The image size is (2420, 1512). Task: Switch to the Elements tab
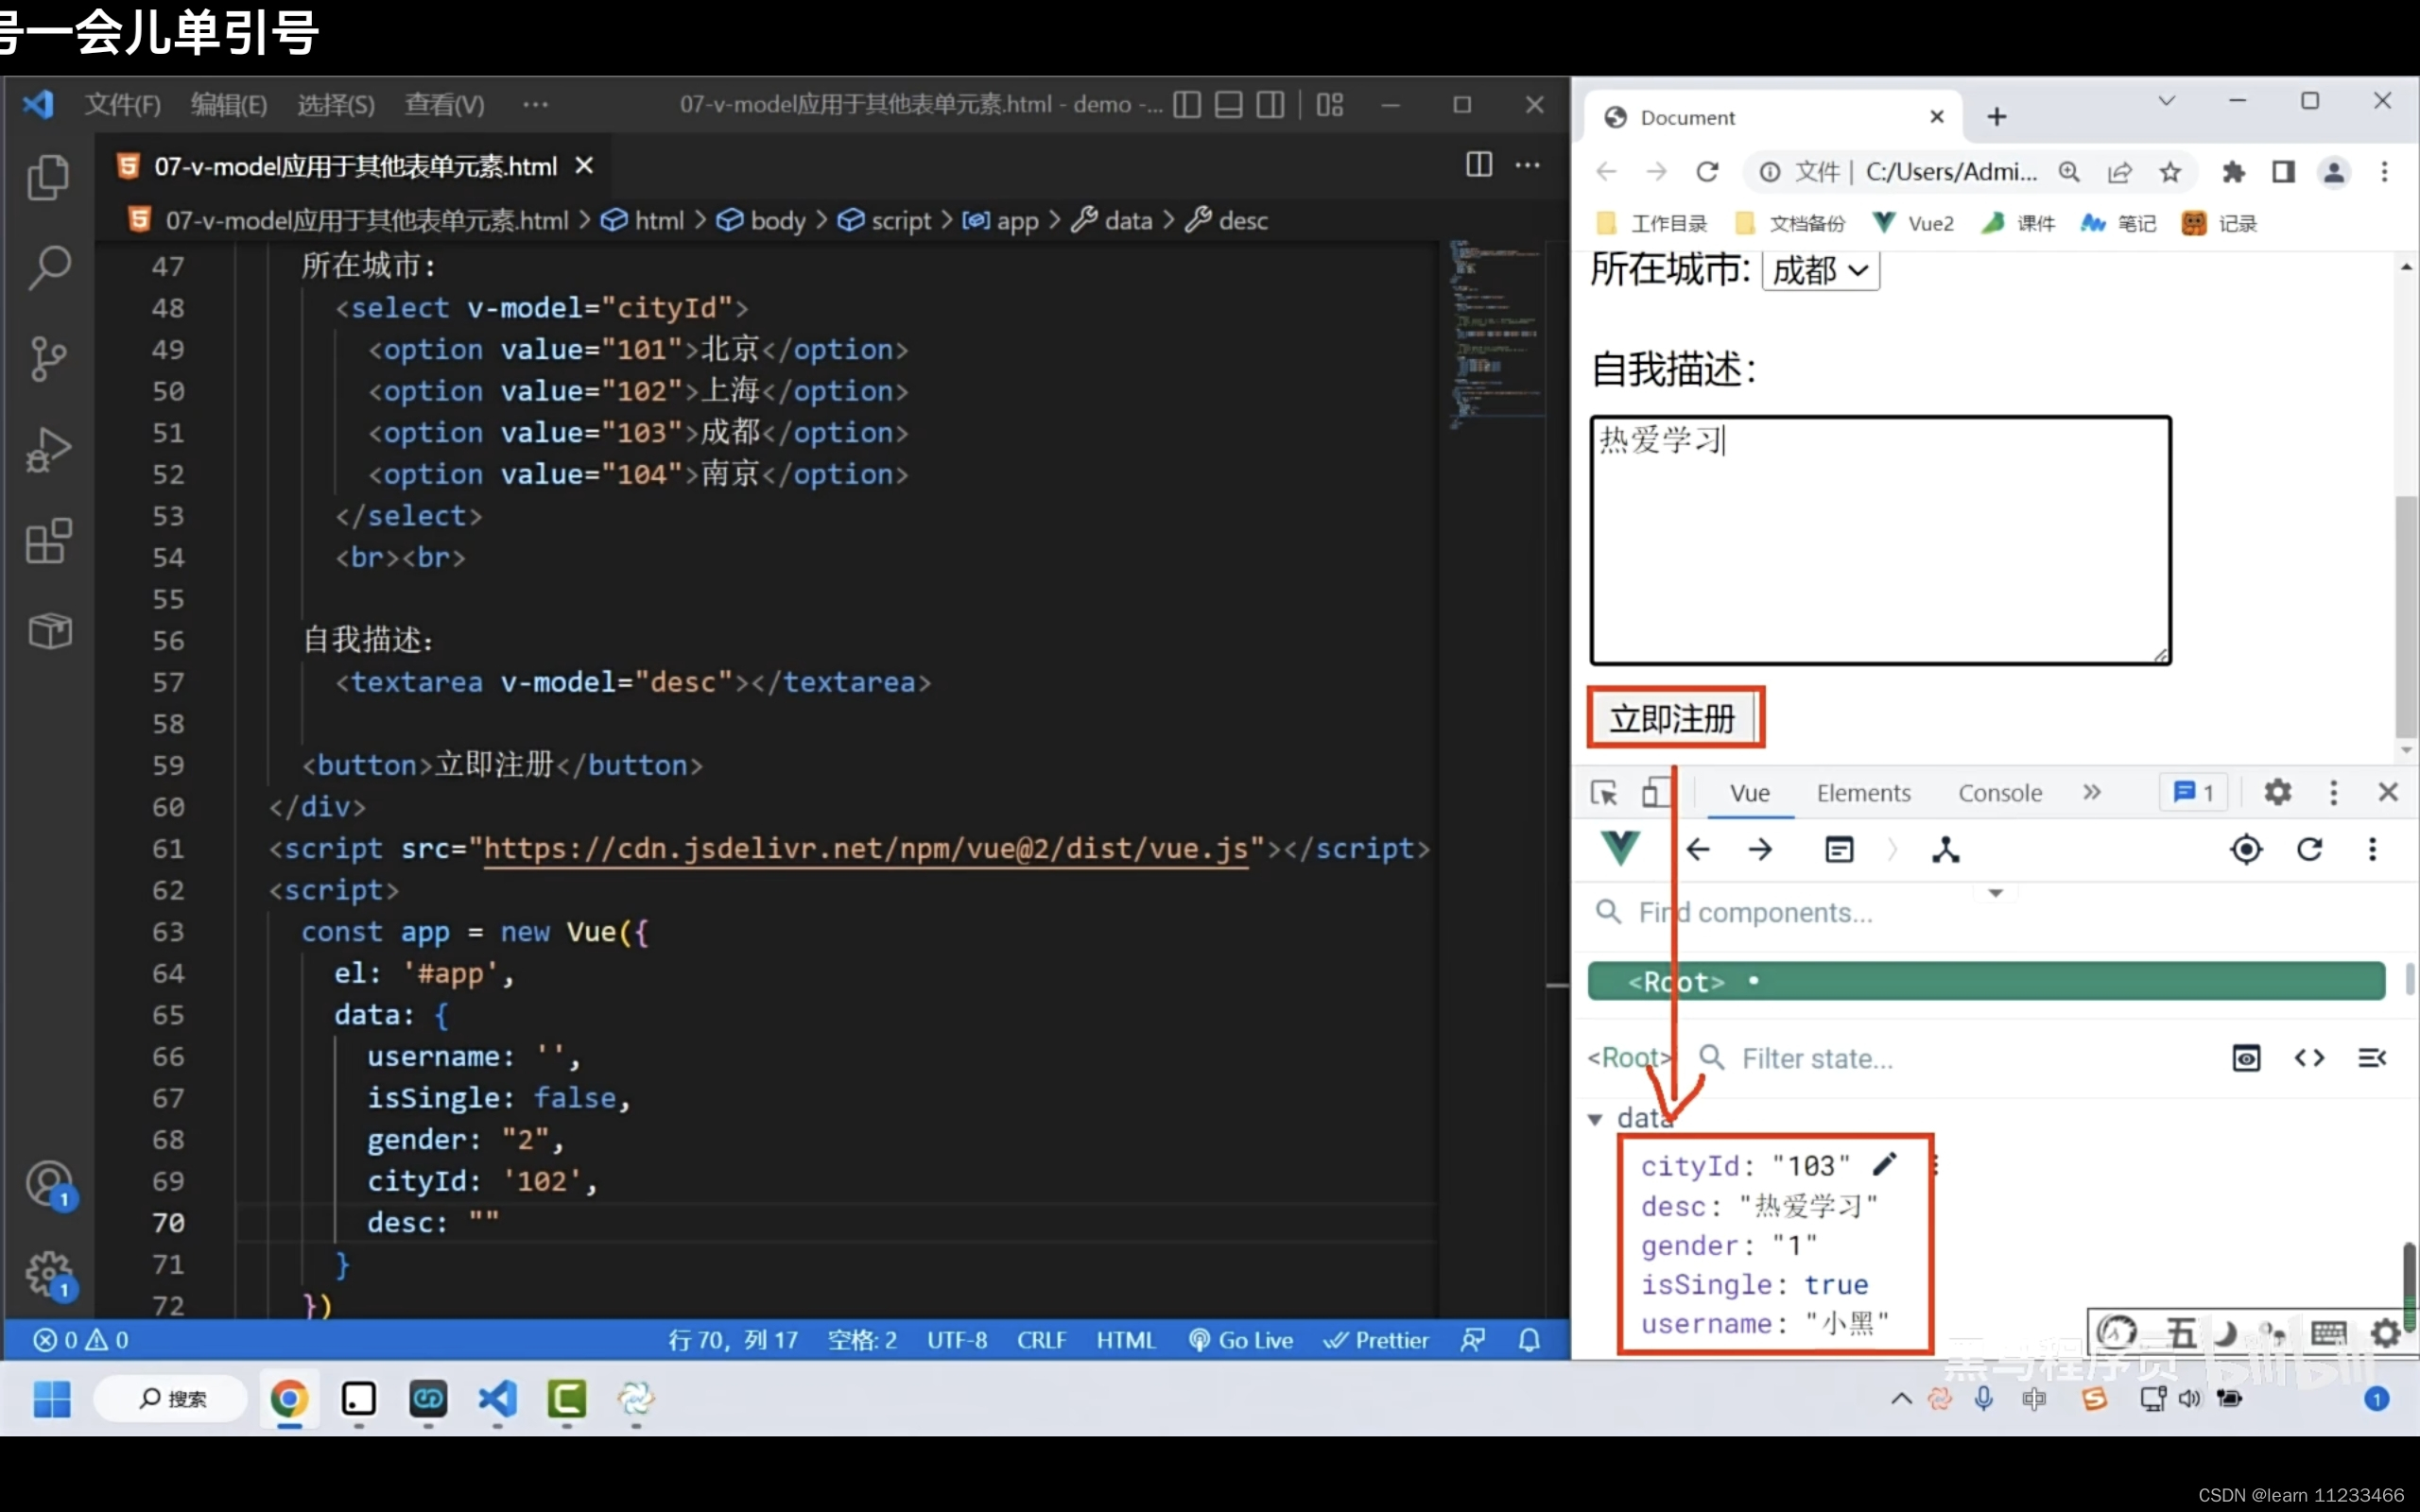[1863, 793]
